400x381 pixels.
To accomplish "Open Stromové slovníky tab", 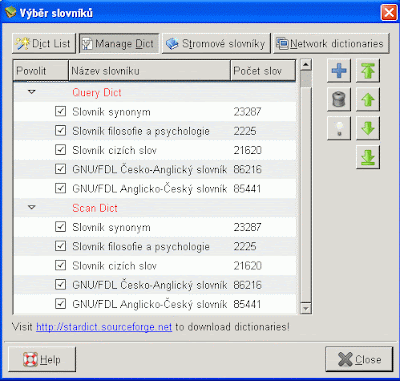I will click(x=216, y=44).
